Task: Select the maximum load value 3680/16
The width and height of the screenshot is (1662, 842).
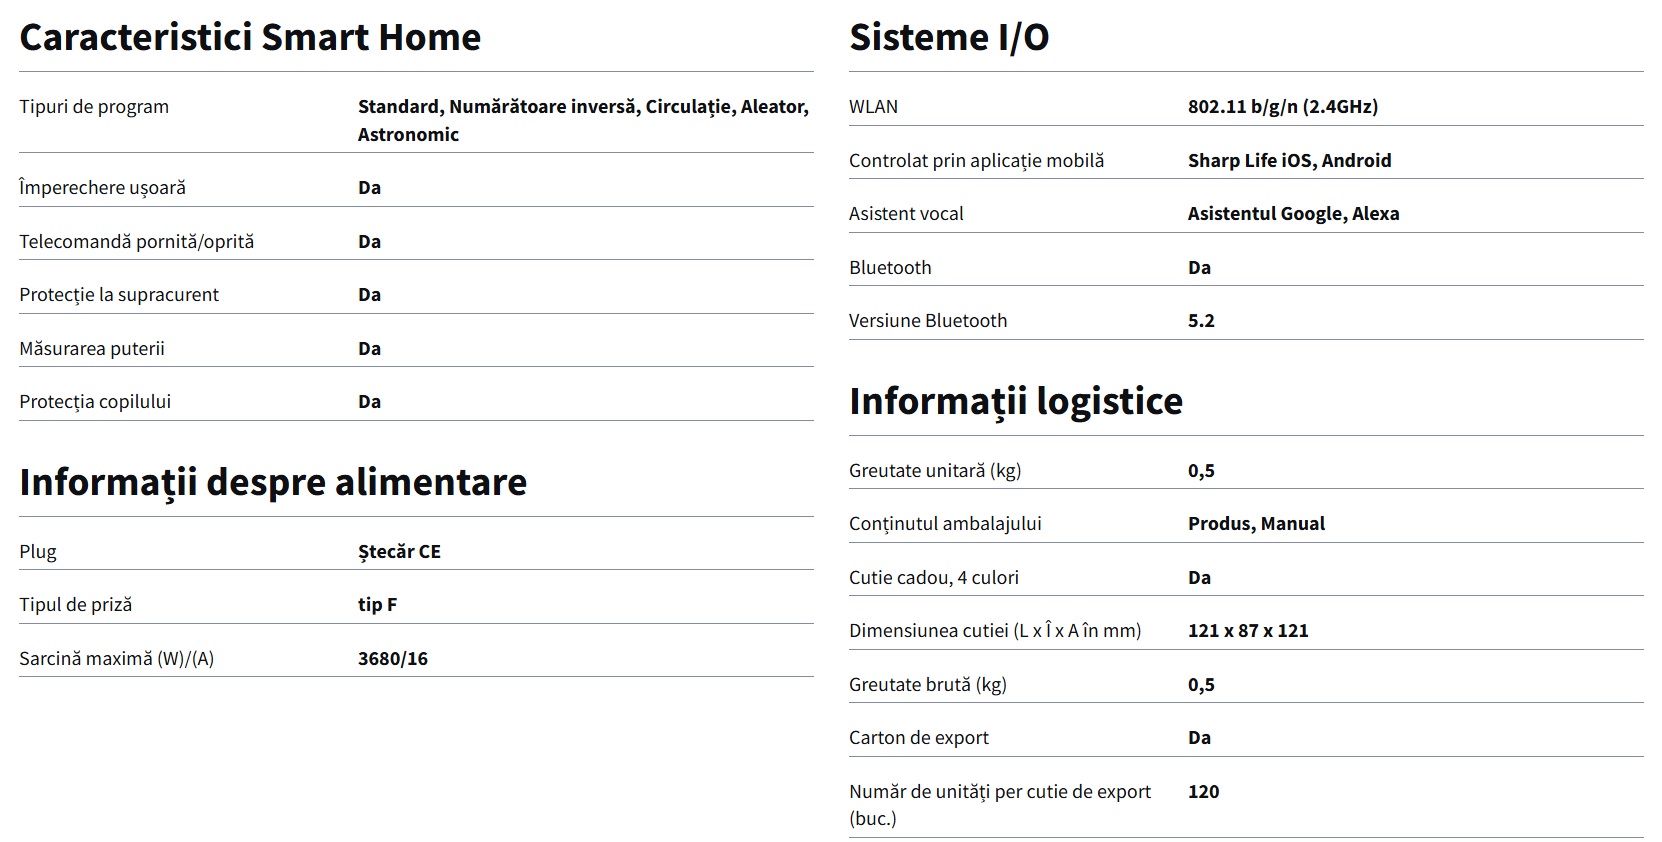Action: tap(392, 659)
